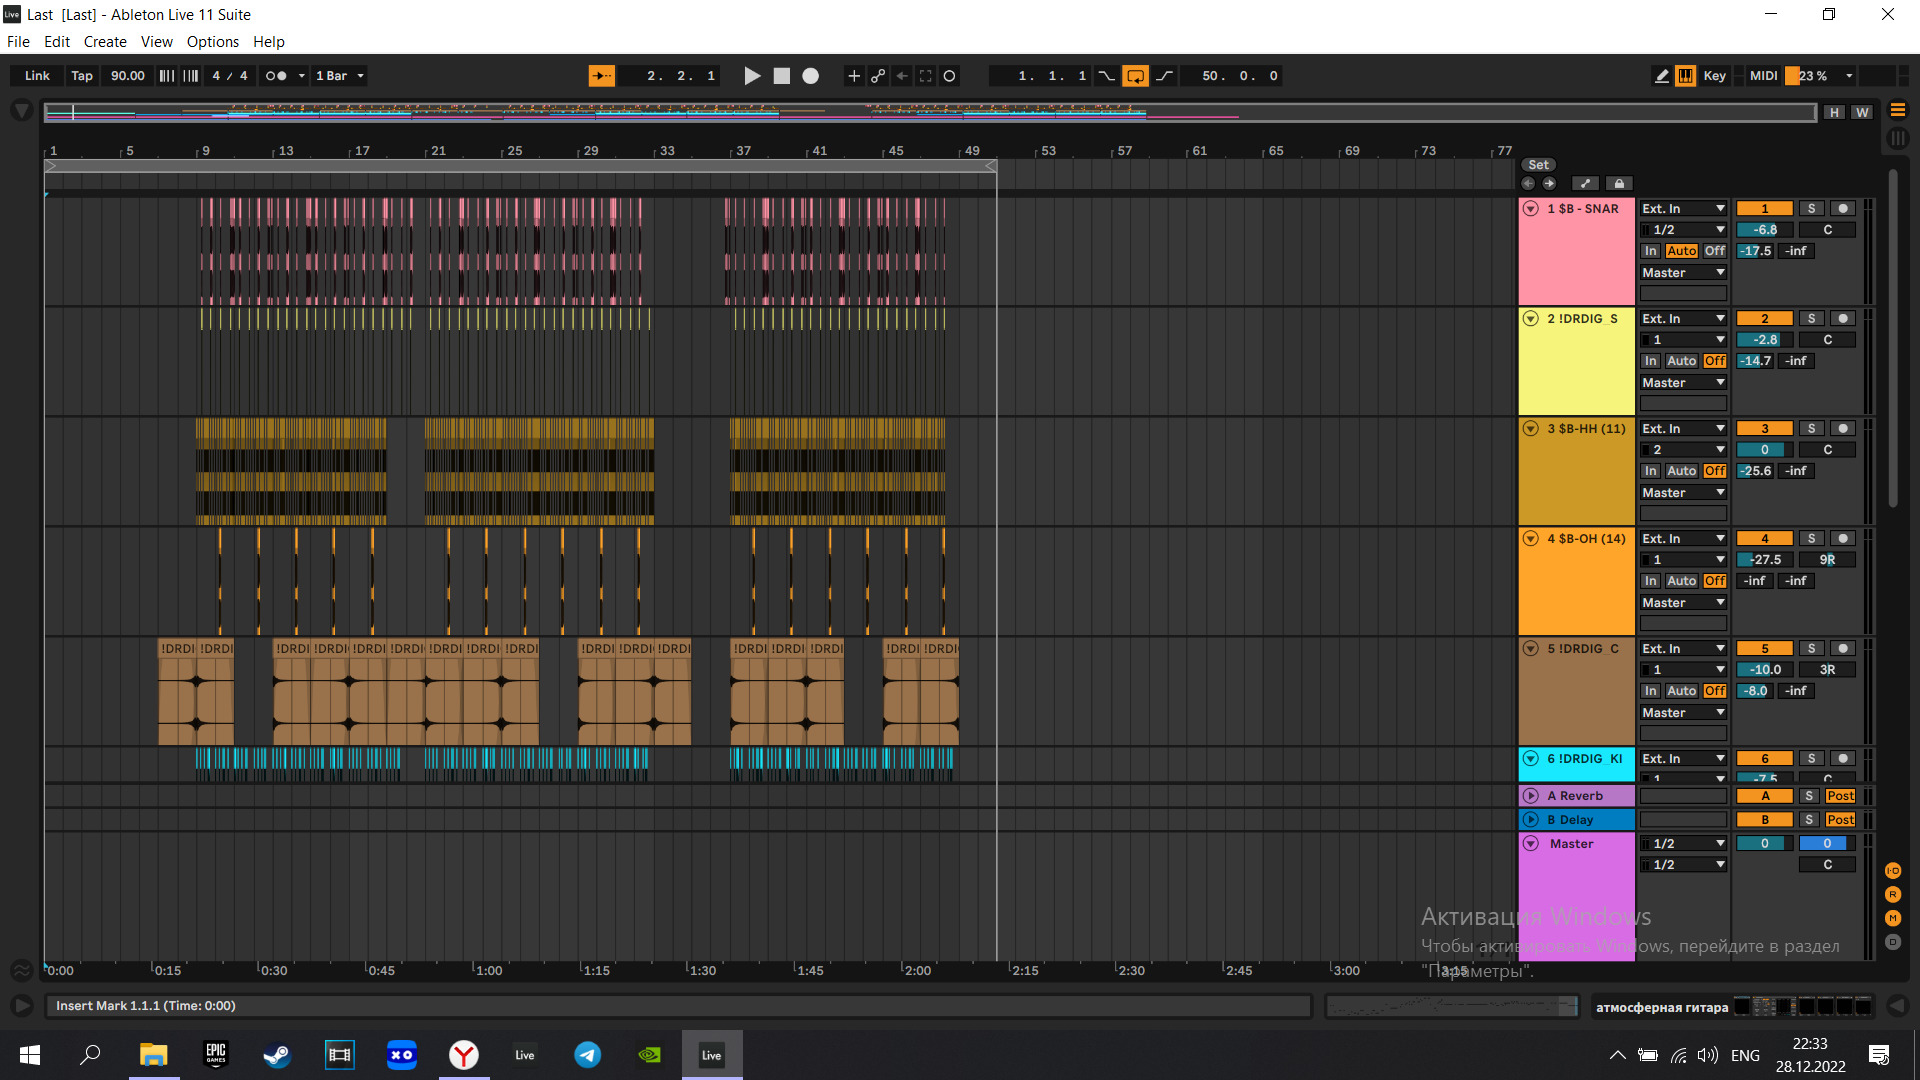Screen dimensions: 1920x1080
Task: Collapse track 1 $B - SNAR
Action: (x=1530, y=209)
